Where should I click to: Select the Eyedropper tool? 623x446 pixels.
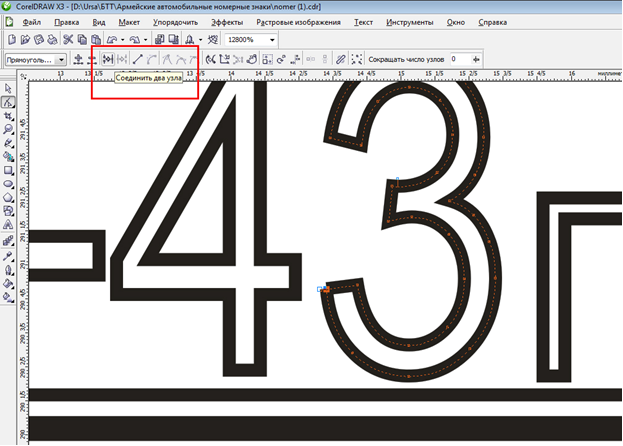click(x=8, y=256)
